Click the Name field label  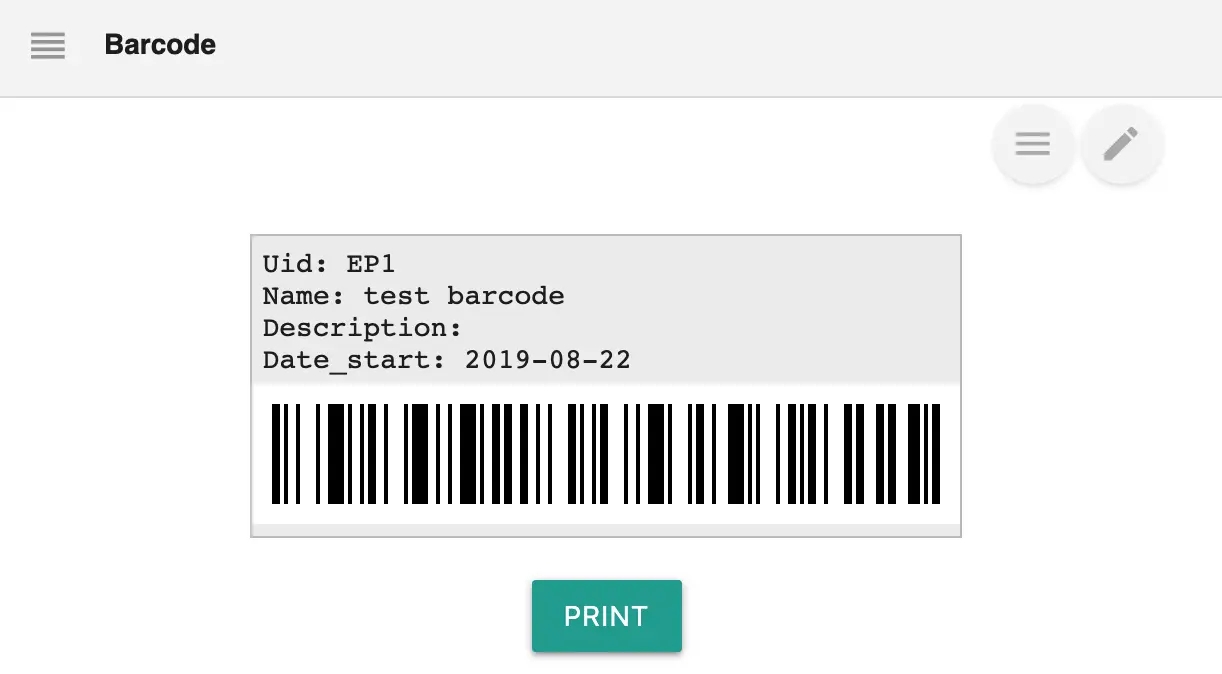pos(304,296)
